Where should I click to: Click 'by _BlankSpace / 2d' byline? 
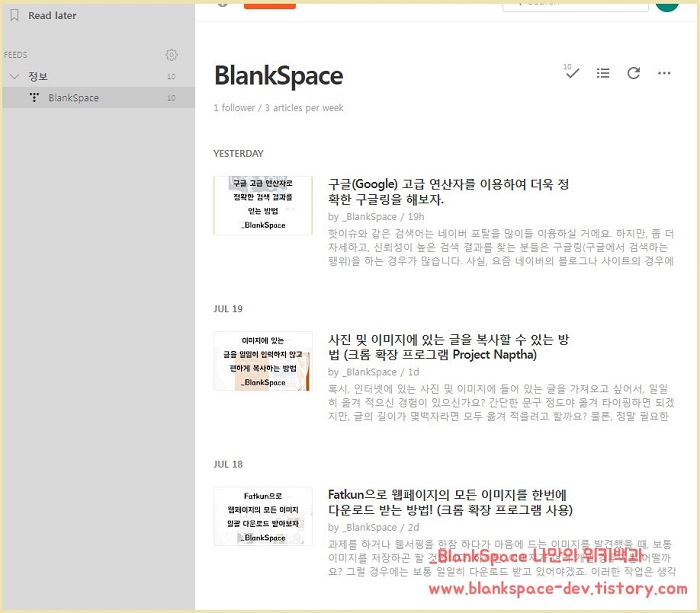pos(374,527)
